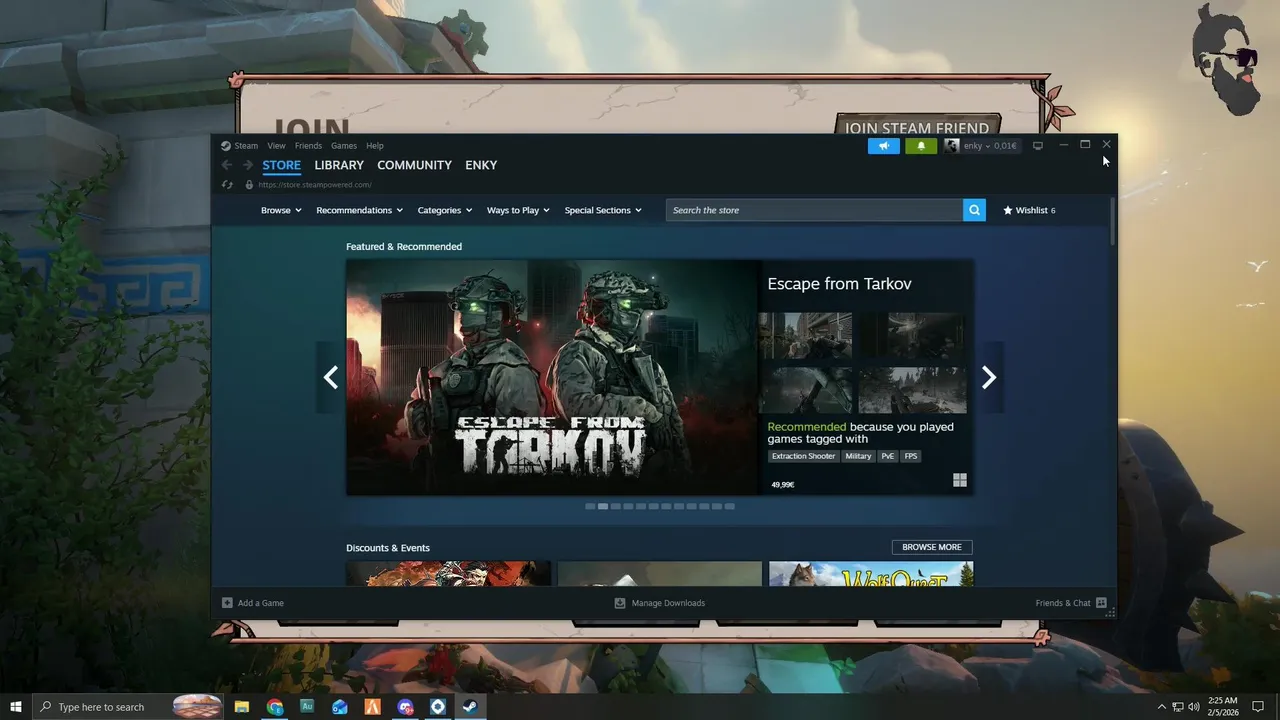Click the padlock icon beside the URL
The width and height of the screenshot is (1280, 720).
250,185
